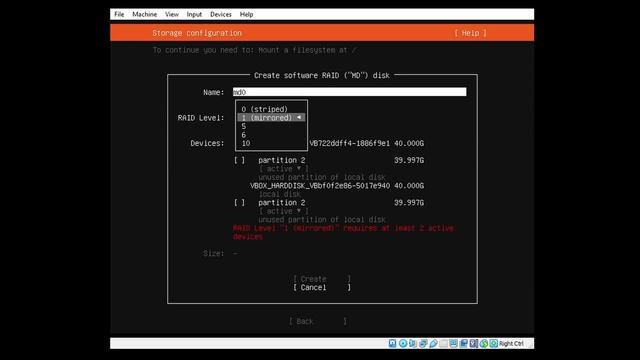Click the mouse integration status icon

click(x=484, y=343)
